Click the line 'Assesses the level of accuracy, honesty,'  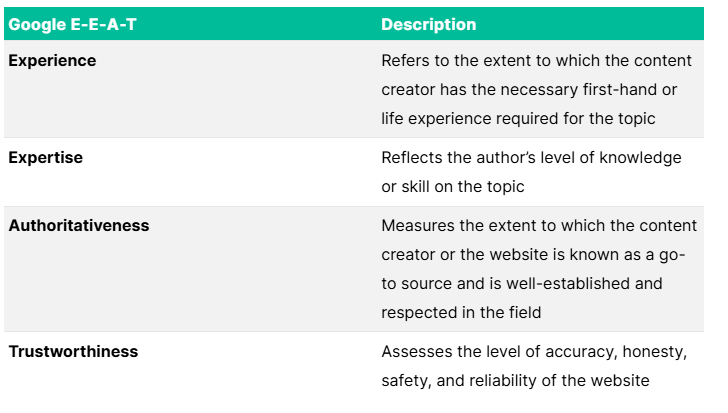click(x=531, y=352)
